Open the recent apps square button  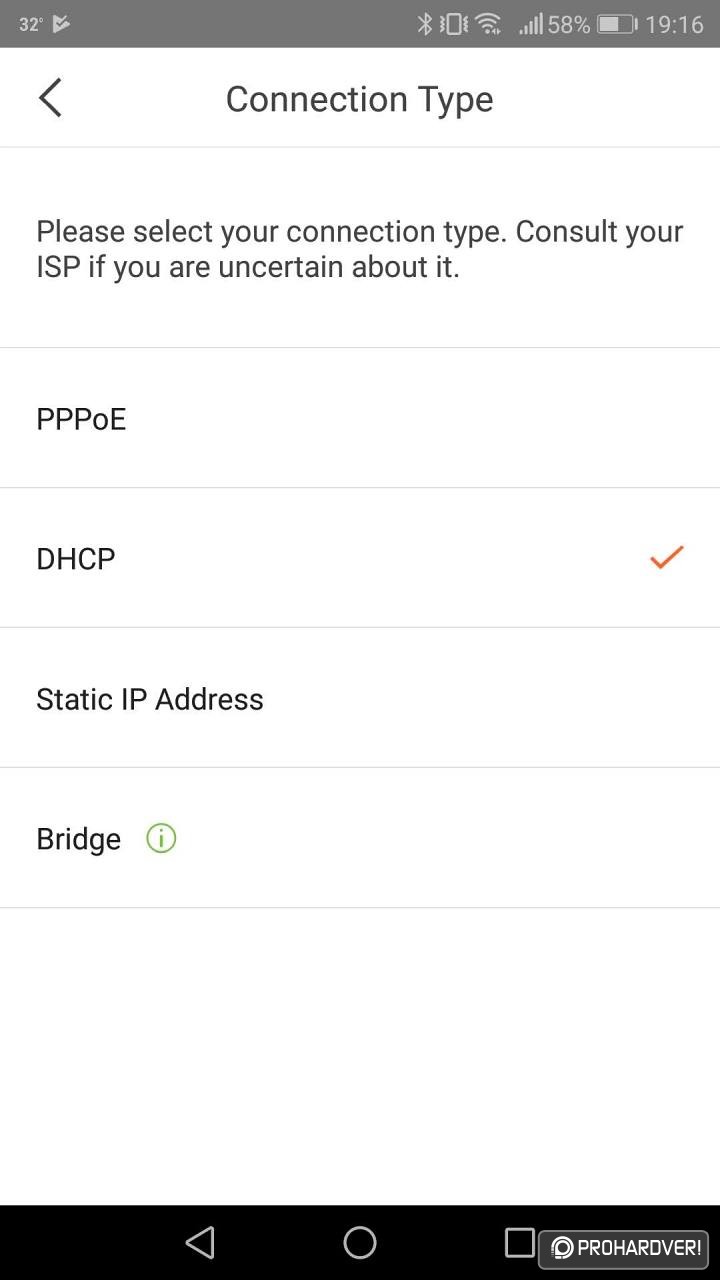520,1242
